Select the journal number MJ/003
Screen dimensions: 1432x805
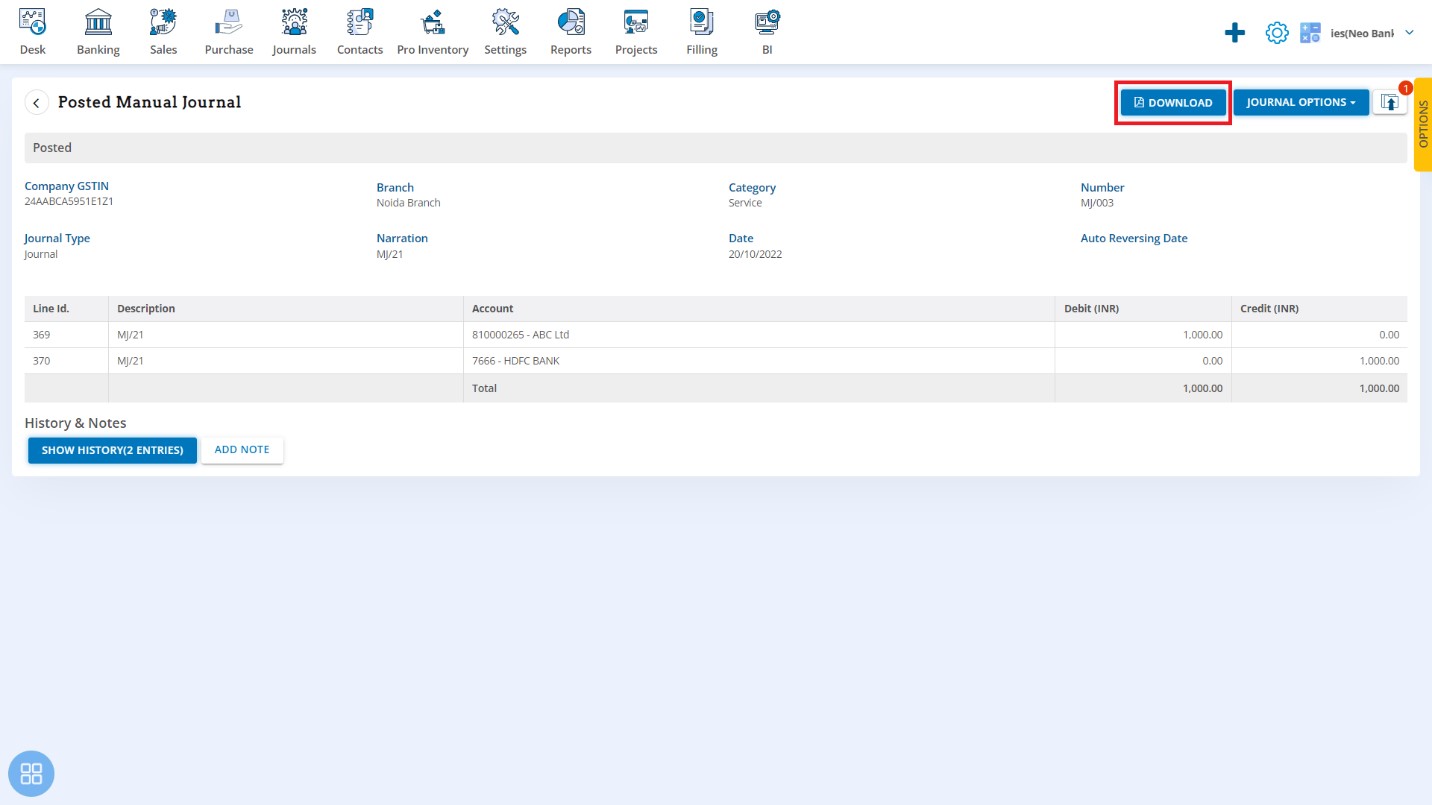click(1097, 203)
